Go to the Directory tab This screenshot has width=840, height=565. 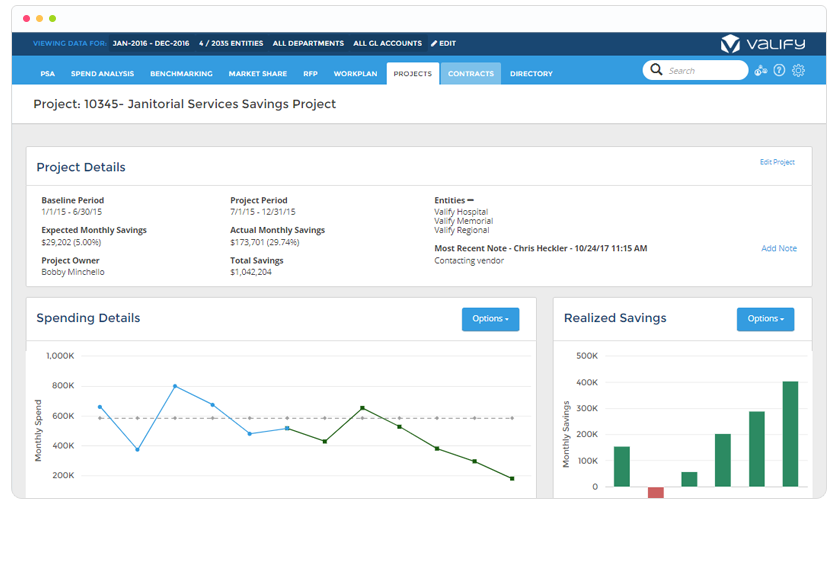click(x=531, y=74)
